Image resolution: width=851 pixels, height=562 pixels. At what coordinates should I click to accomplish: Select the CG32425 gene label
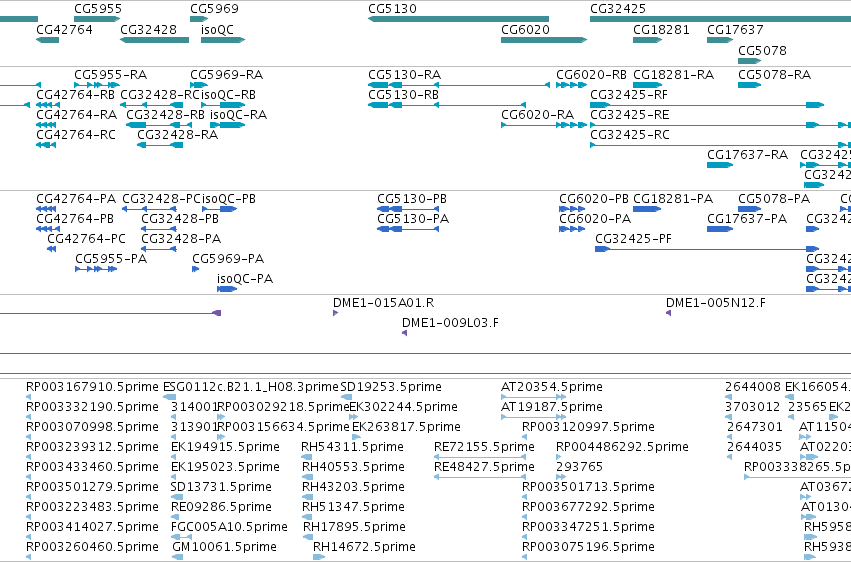coord(618,9)
